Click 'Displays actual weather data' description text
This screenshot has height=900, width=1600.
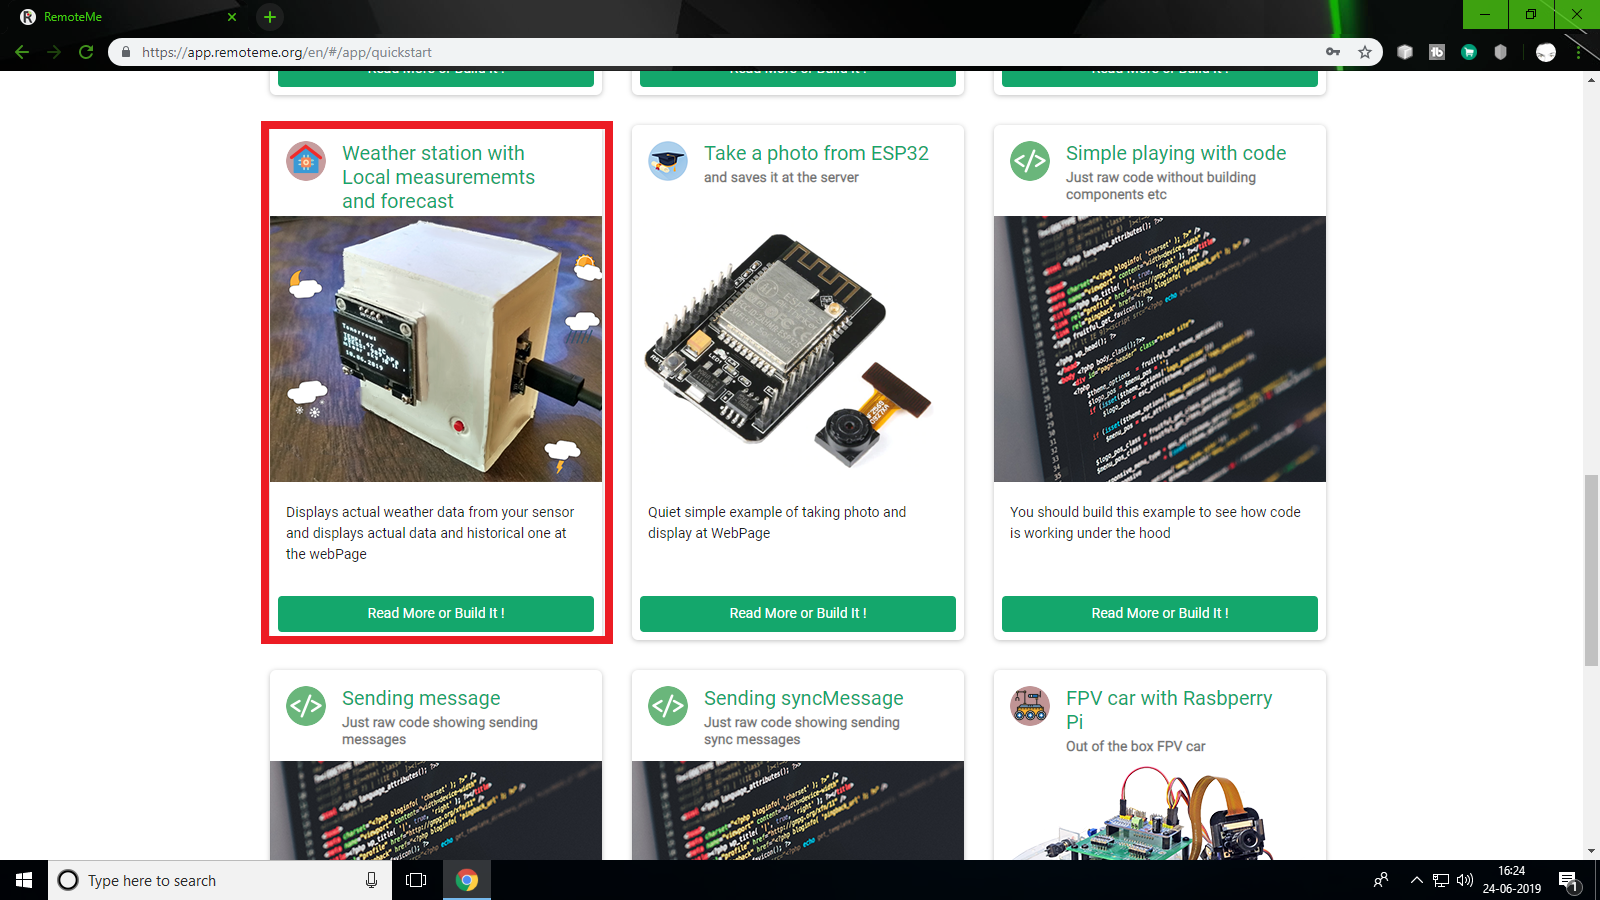[430, 533]
